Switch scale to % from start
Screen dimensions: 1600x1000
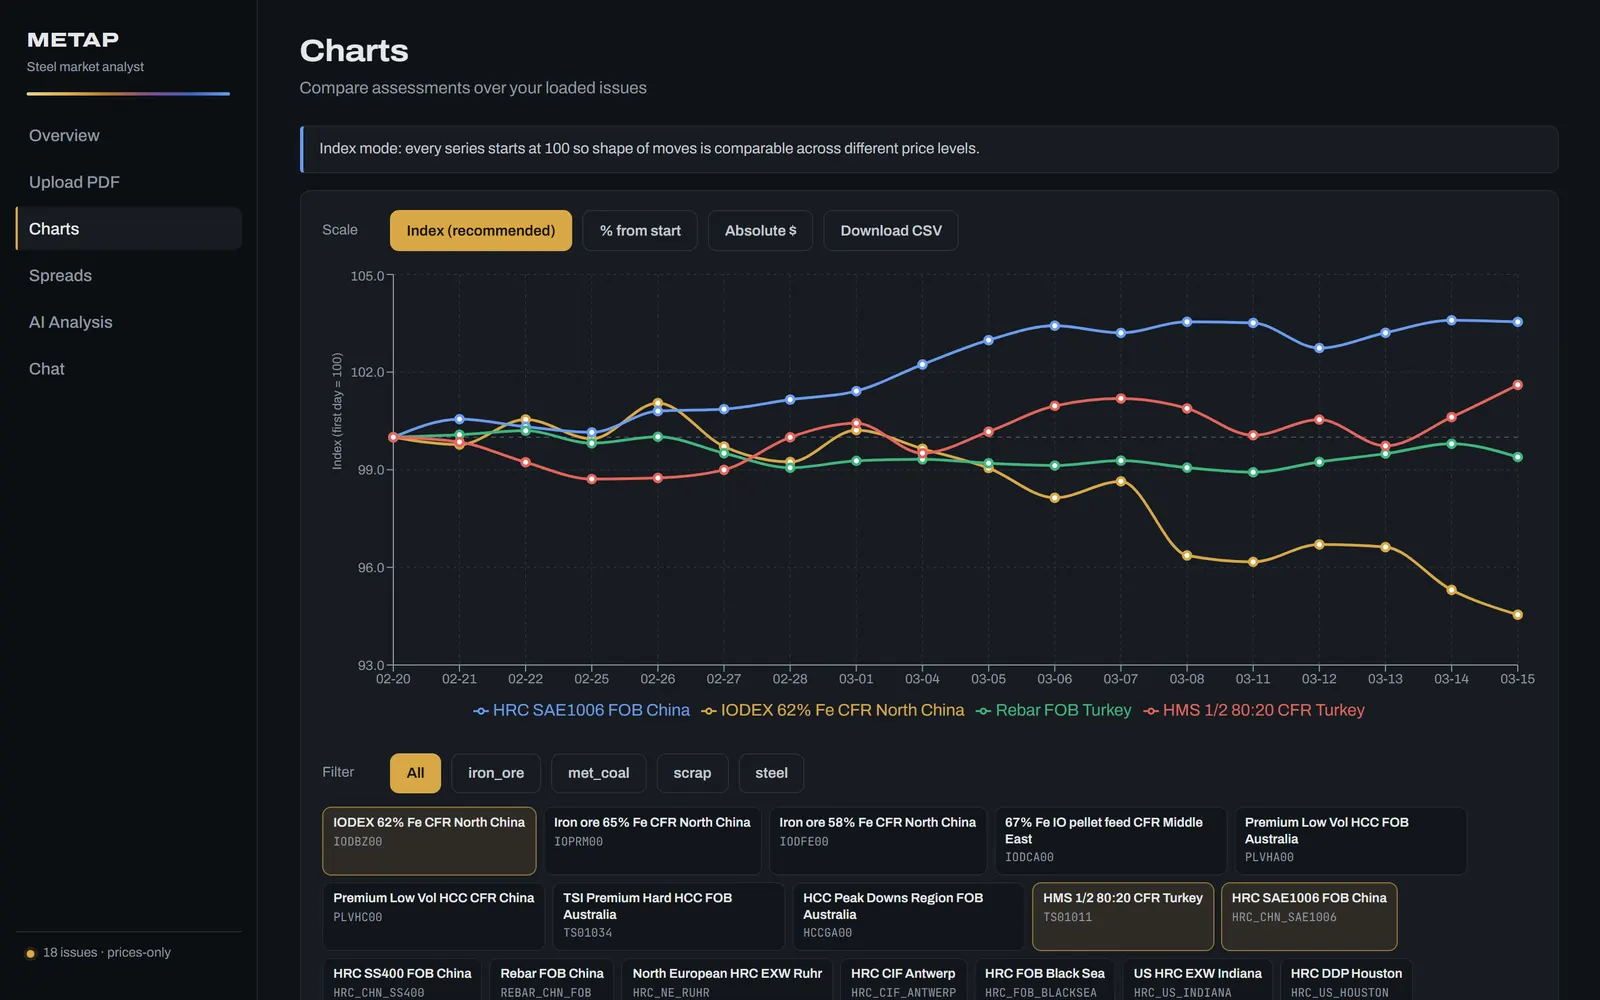click(x=640, y=230)
